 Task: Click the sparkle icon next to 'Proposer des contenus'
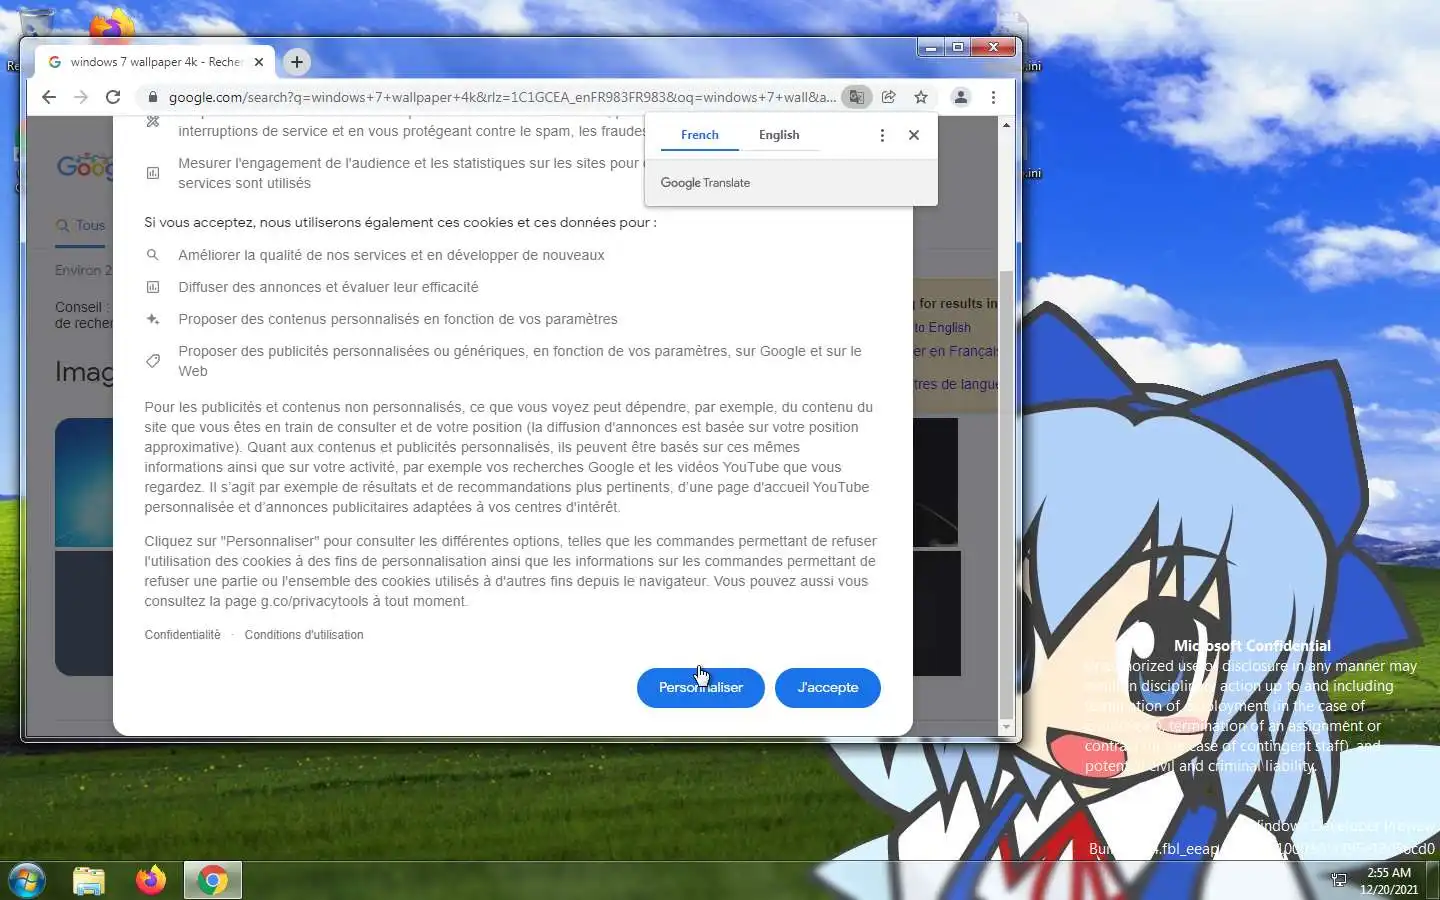[153, 319]
